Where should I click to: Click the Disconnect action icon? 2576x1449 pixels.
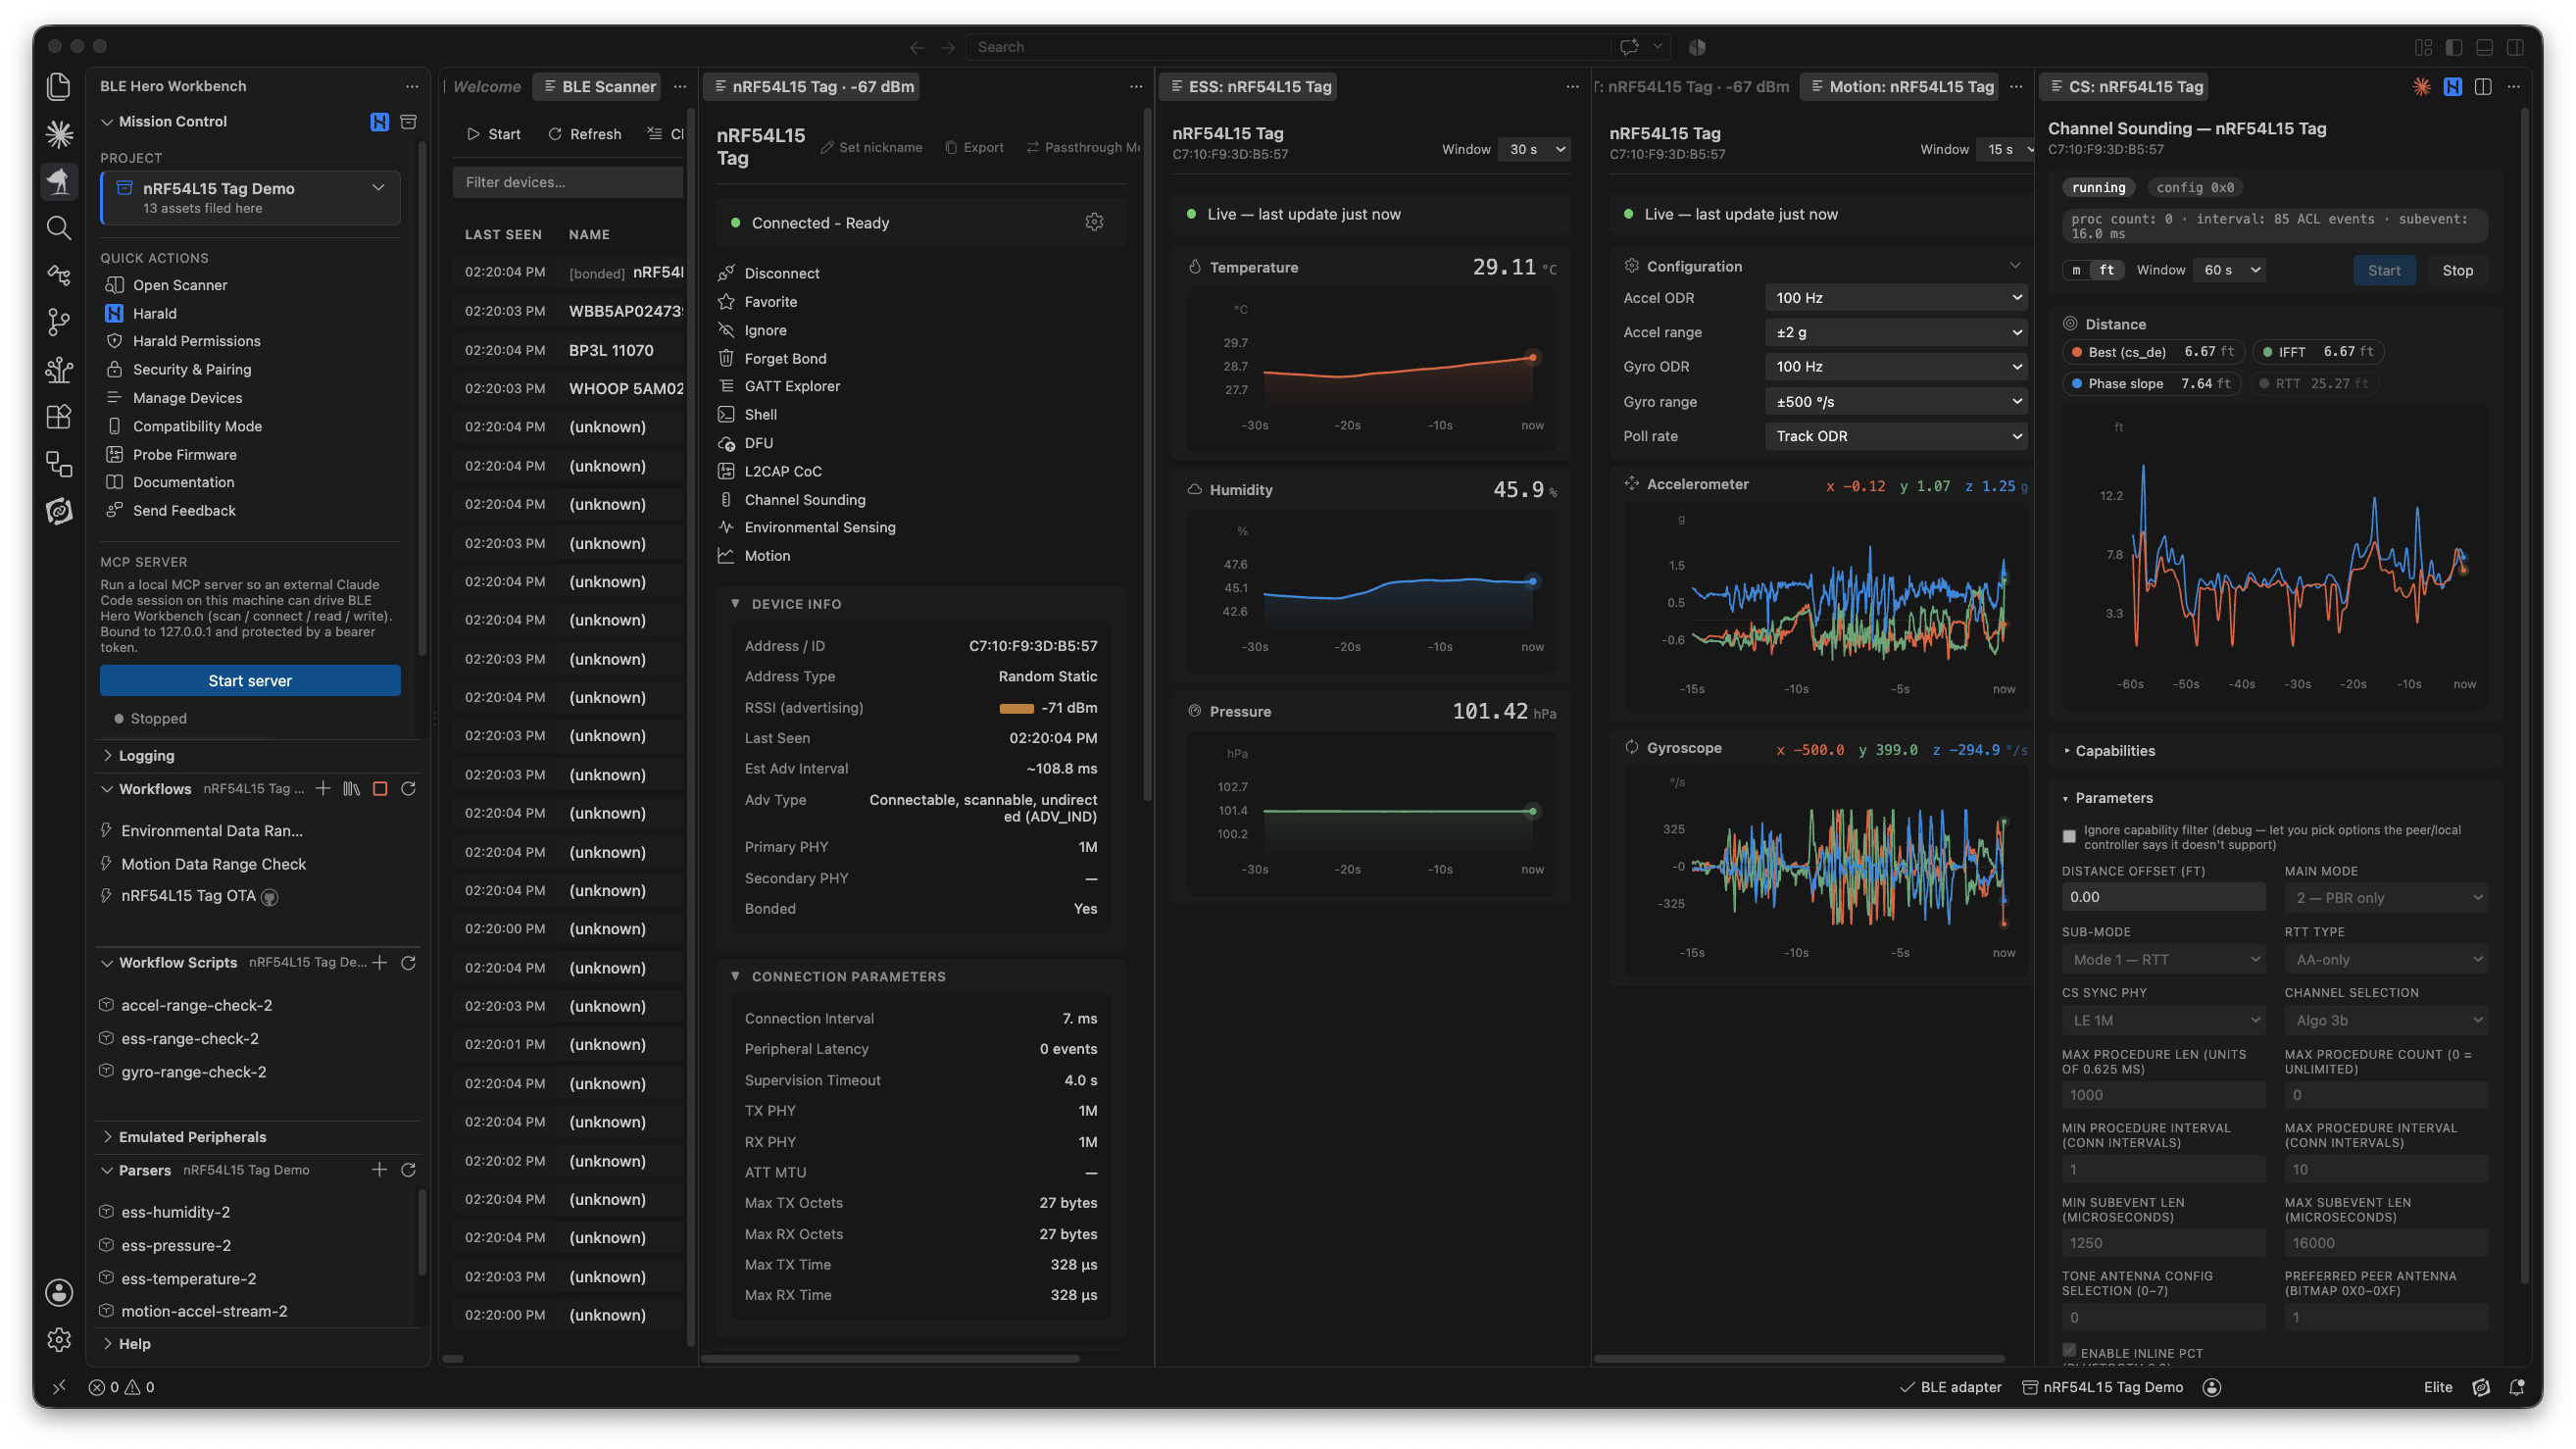click(726, 273)
